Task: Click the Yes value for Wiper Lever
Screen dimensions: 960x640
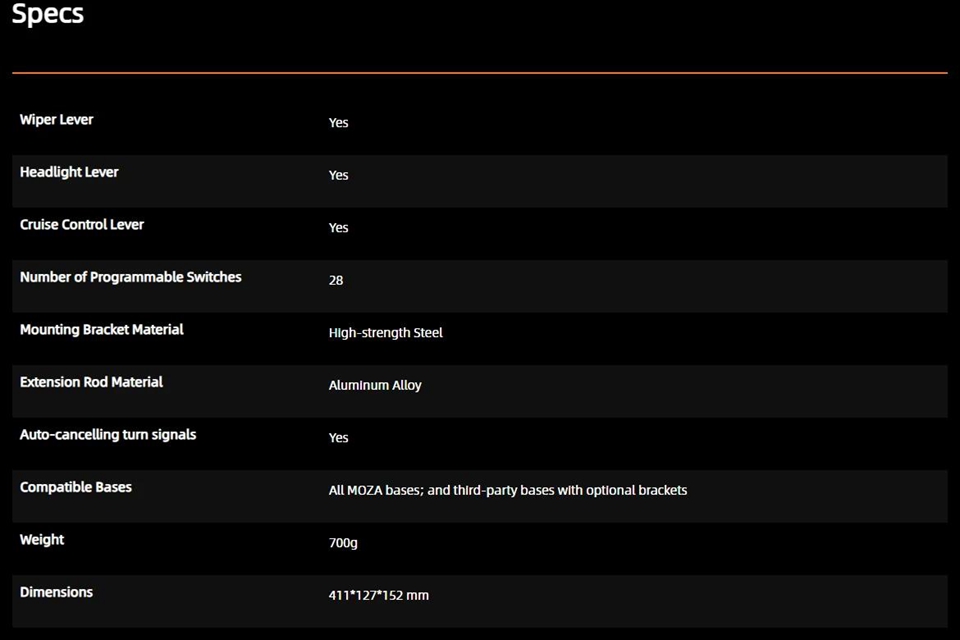Action: tap(338, 123)
